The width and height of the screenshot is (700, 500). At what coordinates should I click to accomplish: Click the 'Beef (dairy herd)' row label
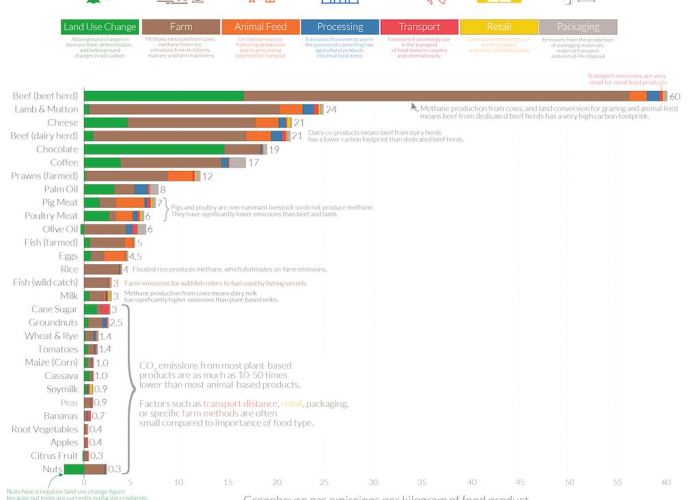click(44, 136)
